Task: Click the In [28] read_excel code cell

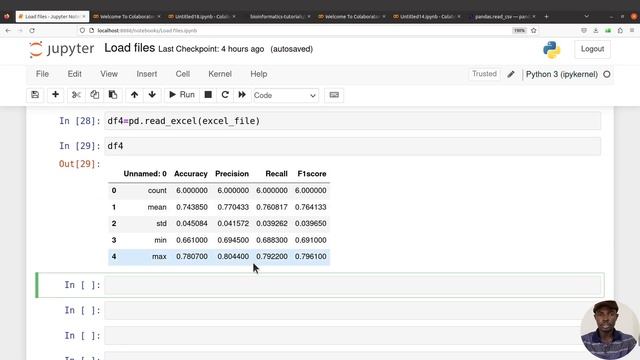Action: [352, 121]
